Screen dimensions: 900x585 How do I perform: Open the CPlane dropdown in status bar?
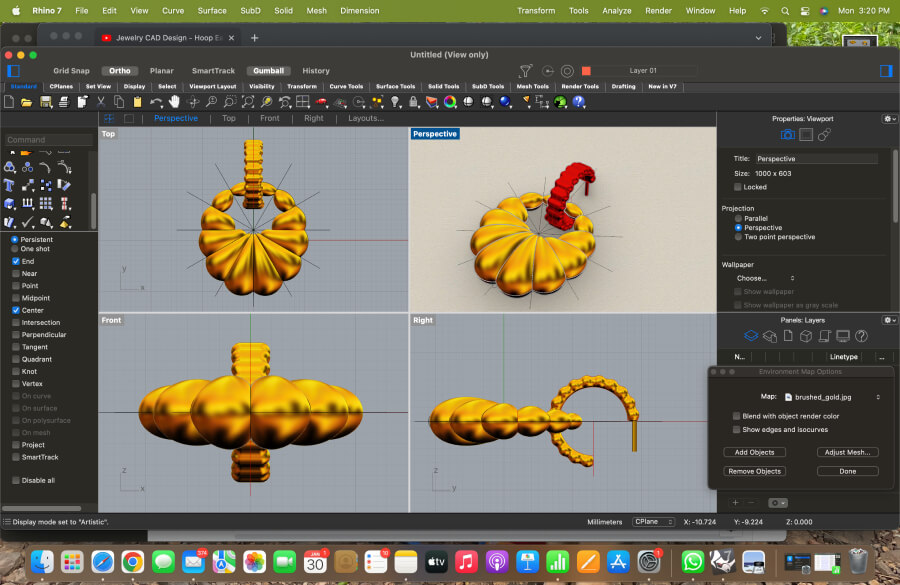pyautogui.click(x=653, y=522)
